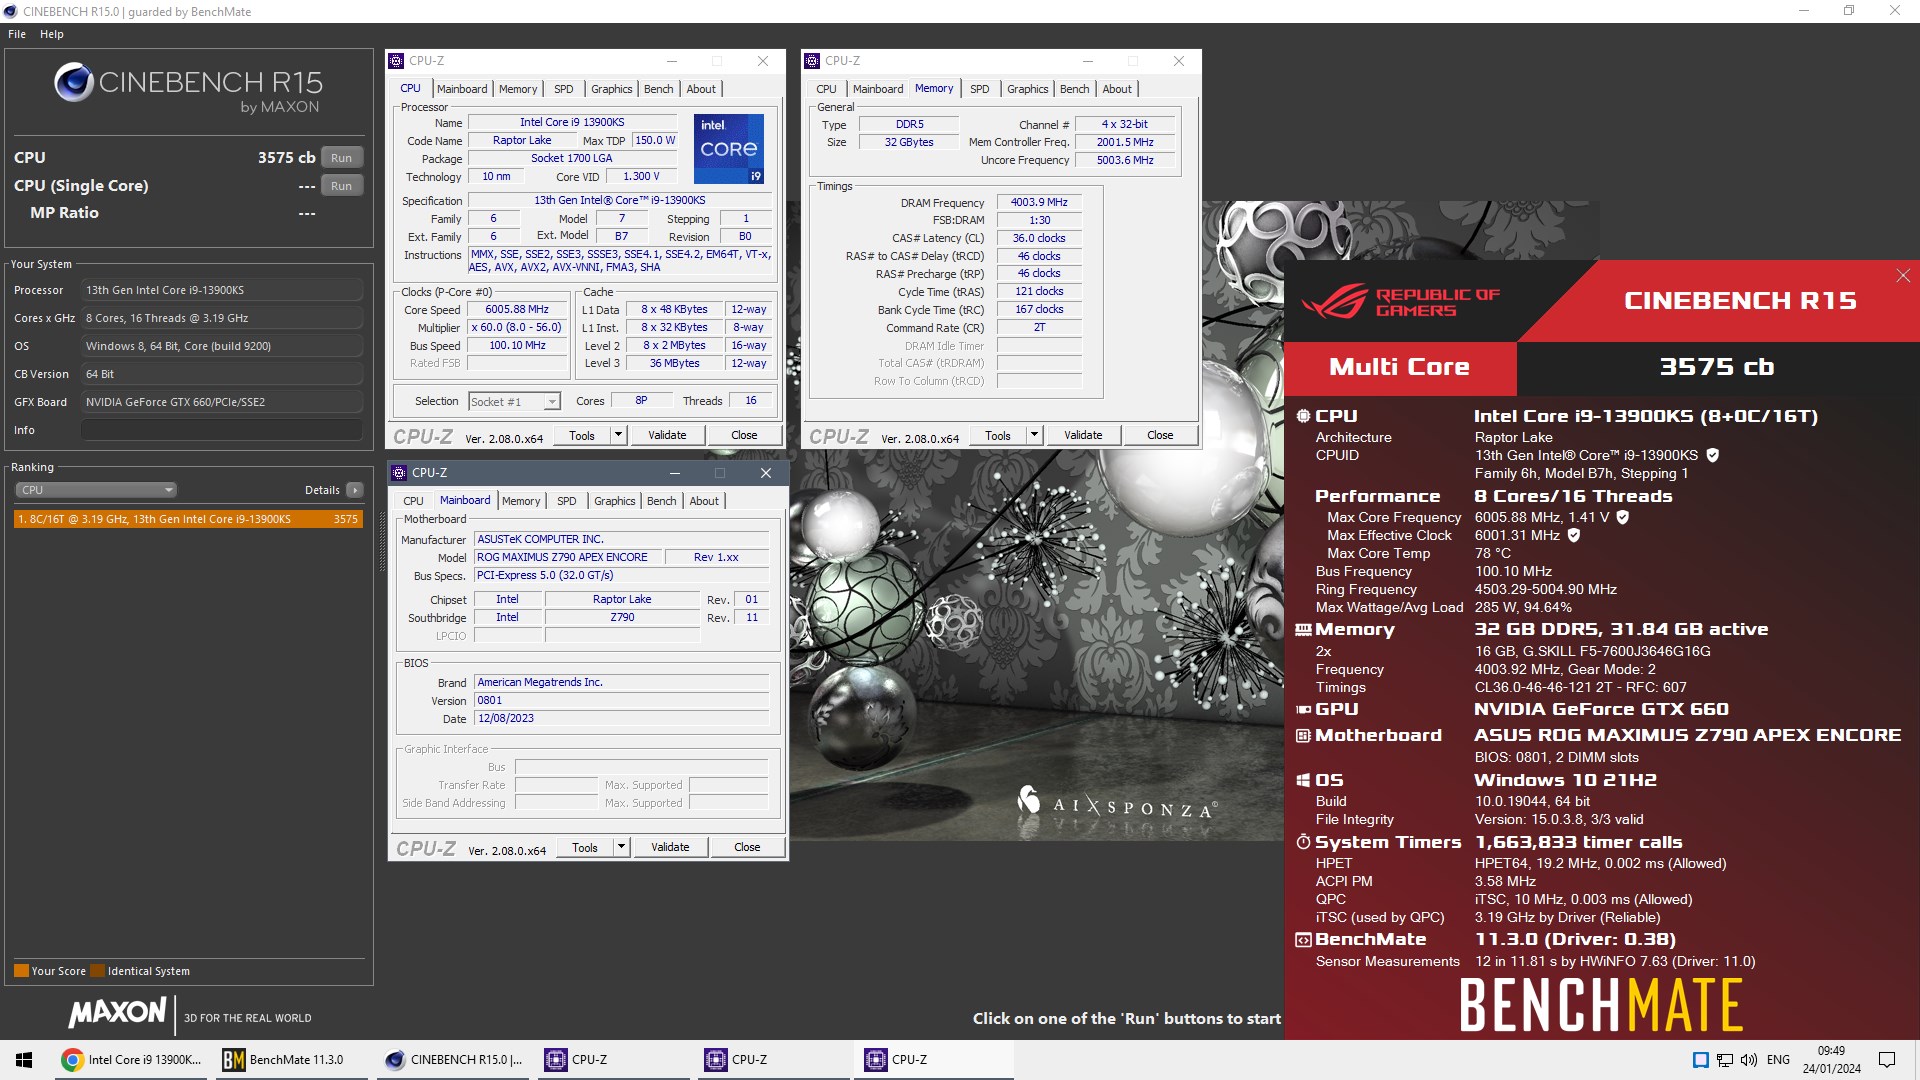Click Validate in CPU-Z Memory window
This screenshot has width=1920, height=1080.
(x=1083, y=435)
